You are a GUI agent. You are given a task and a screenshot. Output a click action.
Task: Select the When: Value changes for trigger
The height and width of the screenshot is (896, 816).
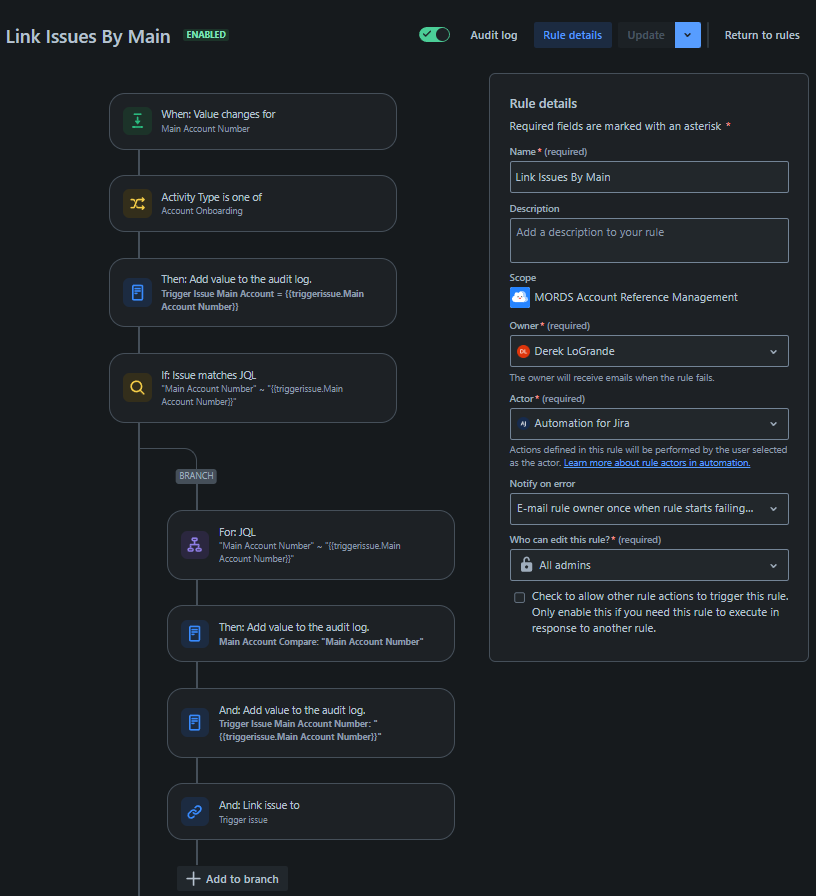pos(253,122)
